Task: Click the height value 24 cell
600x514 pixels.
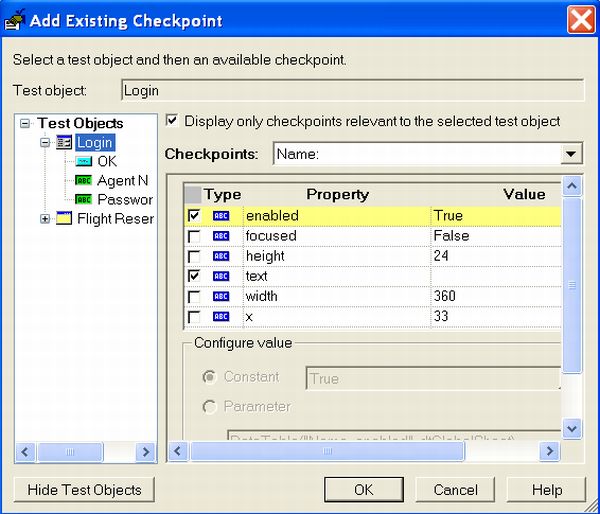Action: (496, 256)
